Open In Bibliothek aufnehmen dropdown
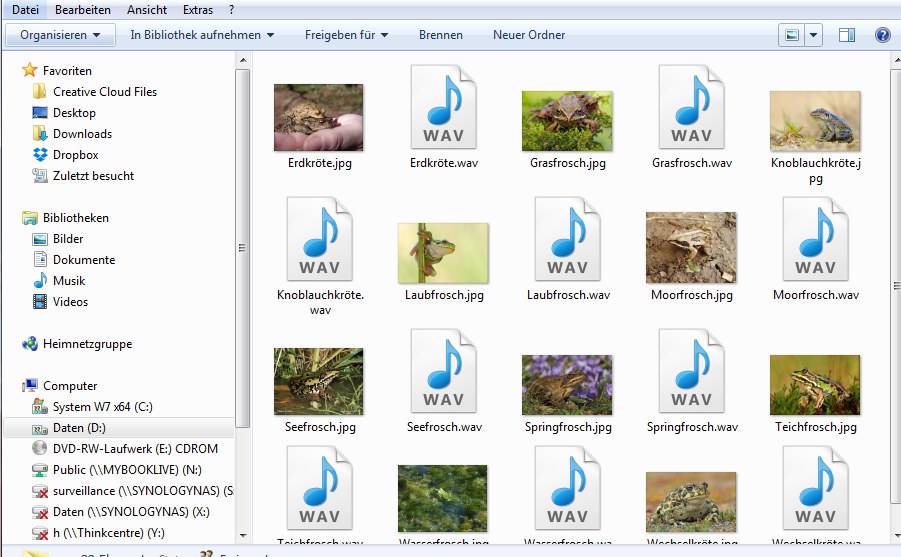The width and height of the screenshot is (901, 557). [202, 35]
